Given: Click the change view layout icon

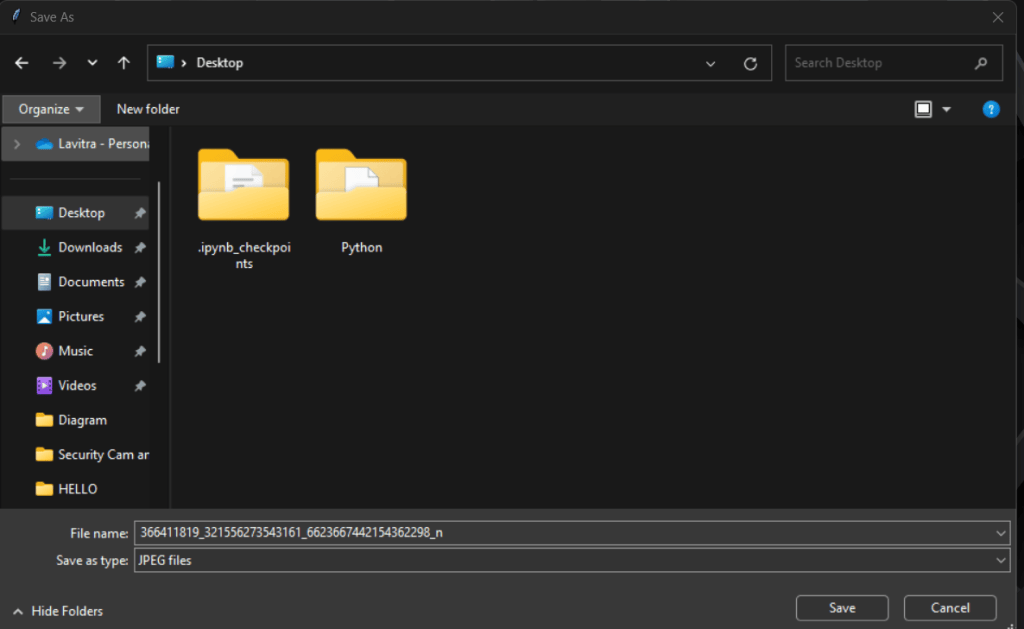Looking at the screenshot, I should coord(923,109).
